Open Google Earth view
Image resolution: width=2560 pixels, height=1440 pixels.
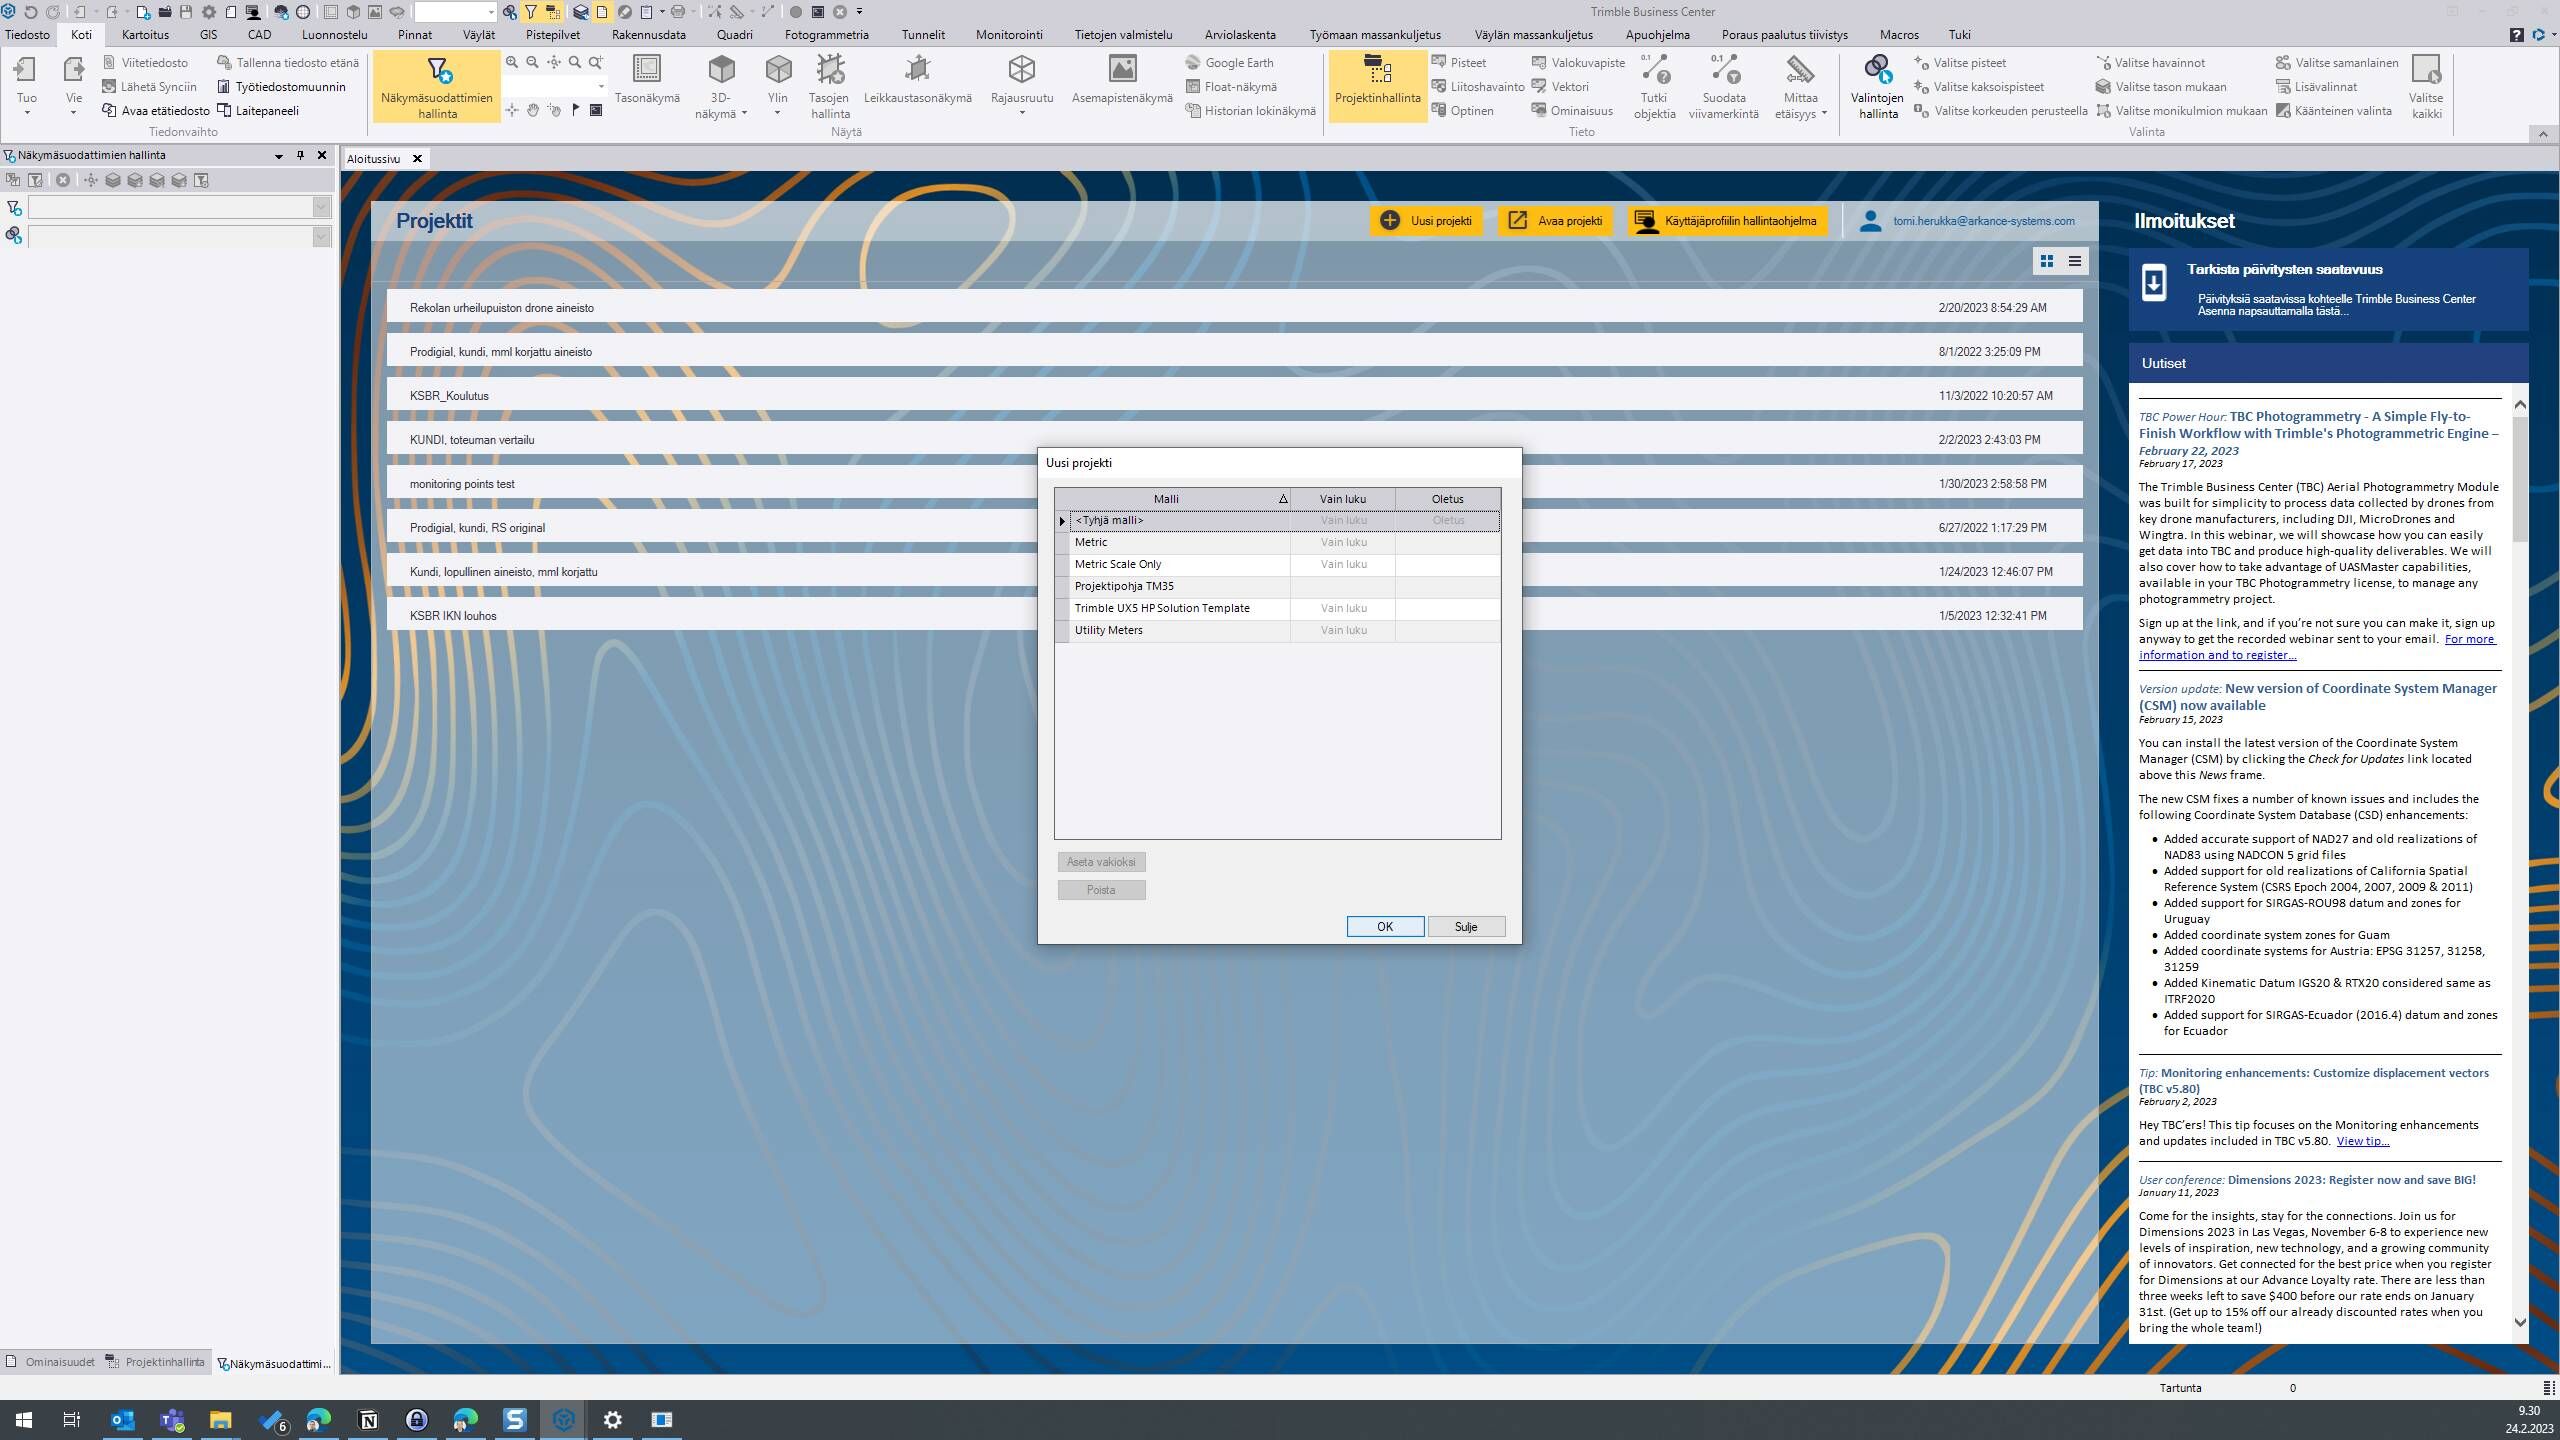(1229, 62)
